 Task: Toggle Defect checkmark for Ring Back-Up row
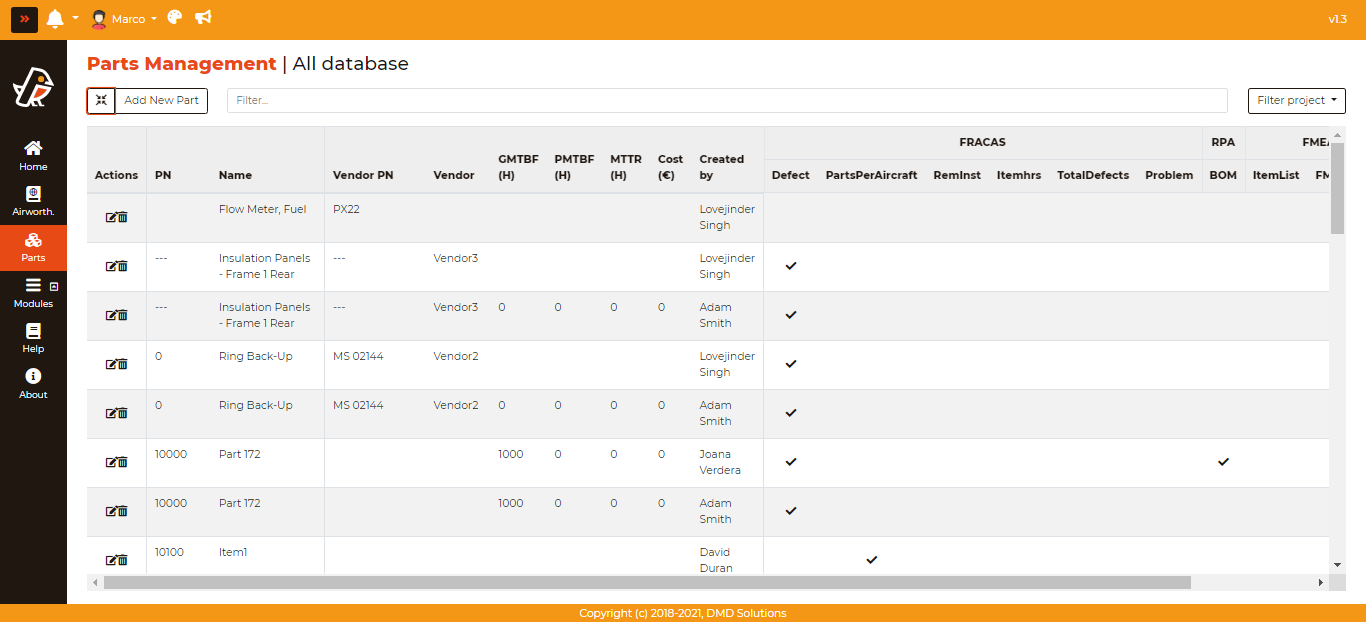(x=791, y=364)
